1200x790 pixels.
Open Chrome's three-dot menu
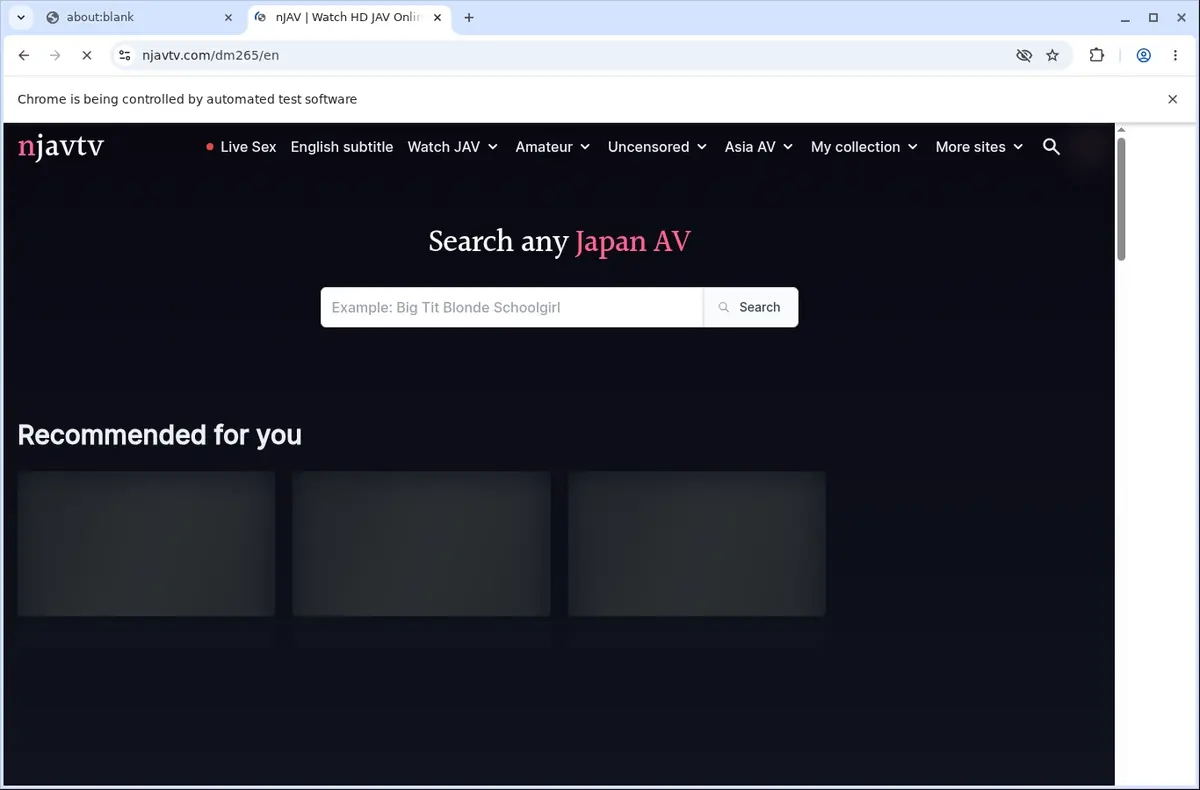[x=1174, y=56]
